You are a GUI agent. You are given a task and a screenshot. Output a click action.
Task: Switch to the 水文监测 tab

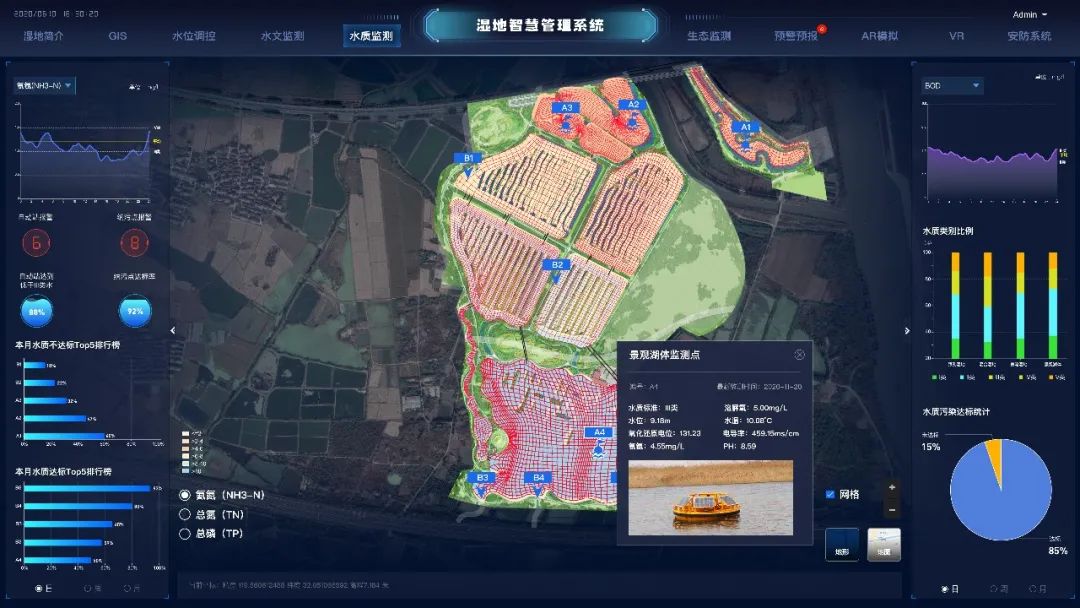point(282,36)
